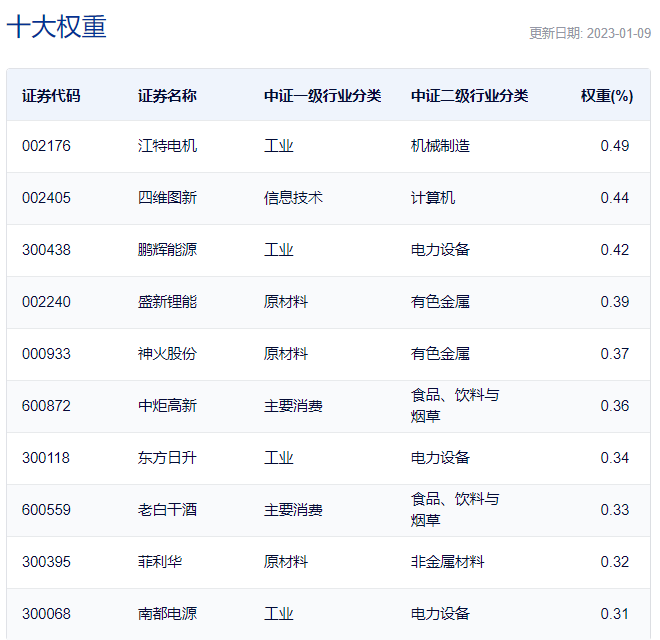Click weight value 0.32
660x640 pixels.
tap(615, 562)
